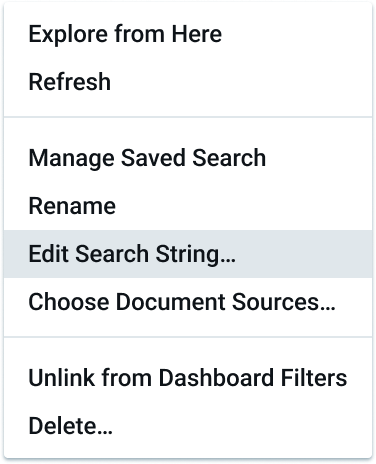Remove the widget using the Delete… option
376x464 pixels.
click(188, 426)
